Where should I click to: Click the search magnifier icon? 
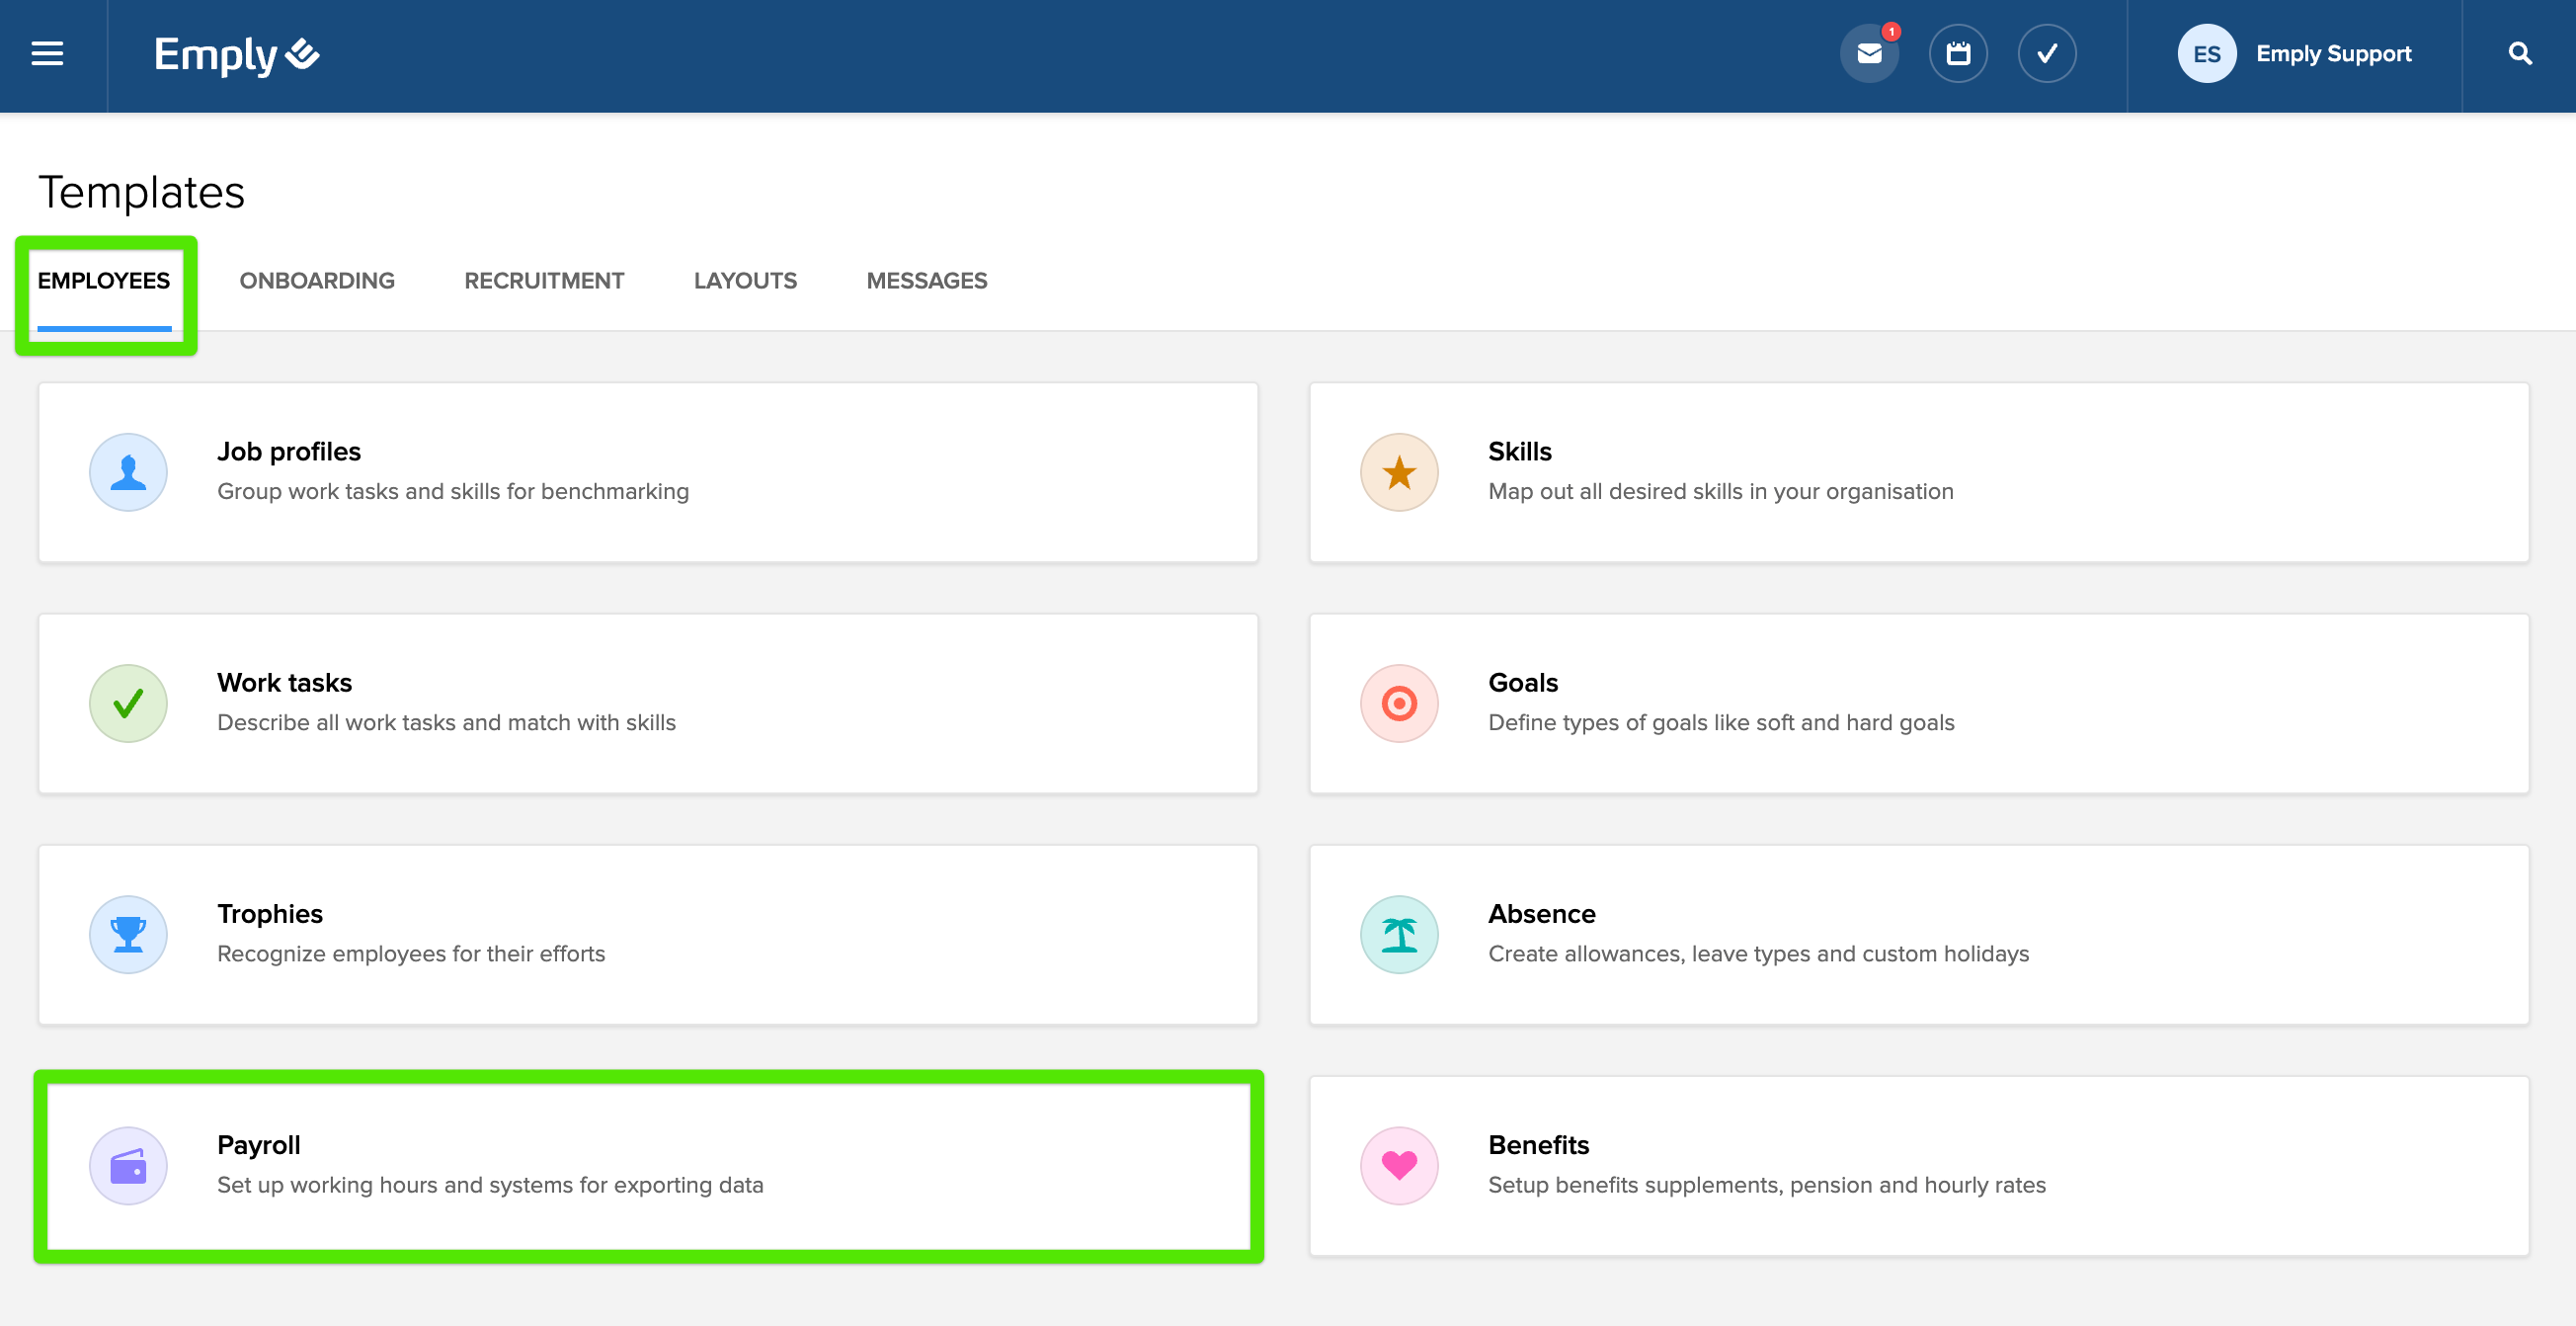(2519, 54)
